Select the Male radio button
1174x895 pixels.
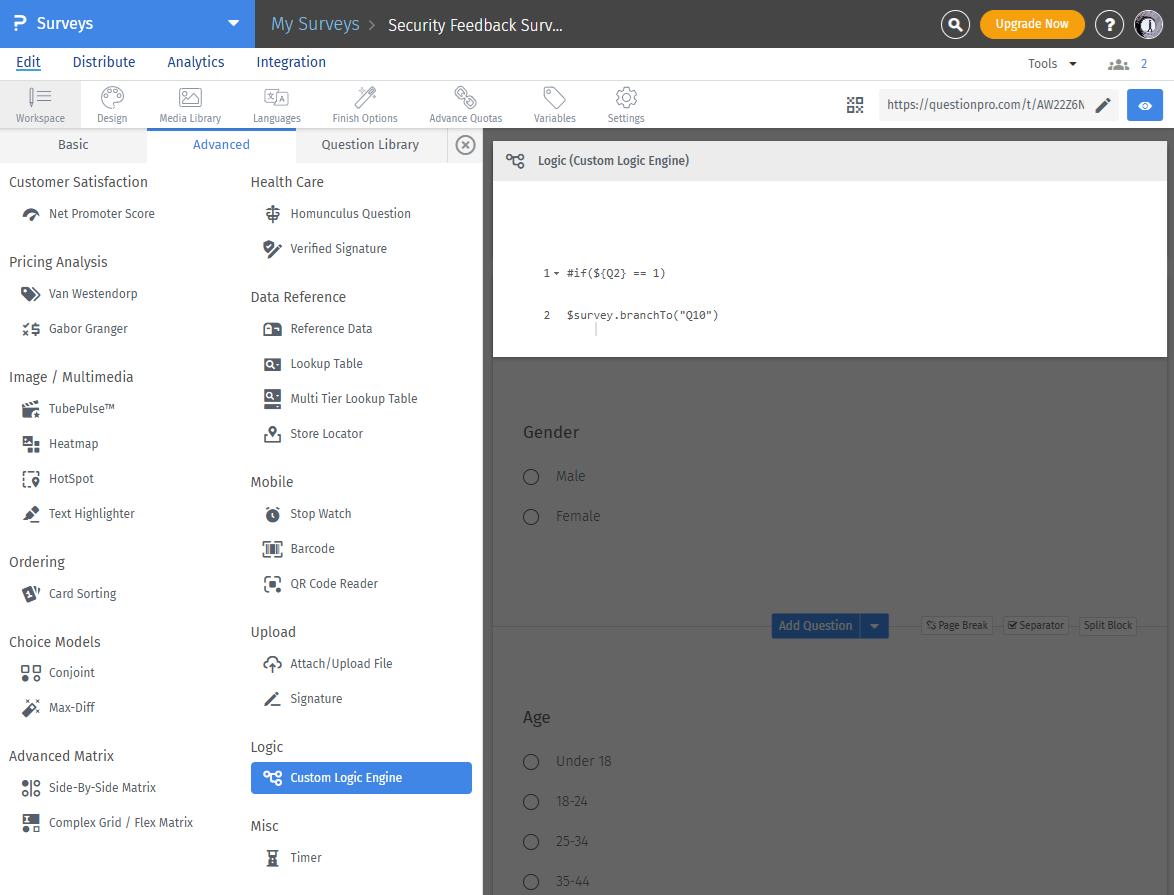[x=532, y=477]
